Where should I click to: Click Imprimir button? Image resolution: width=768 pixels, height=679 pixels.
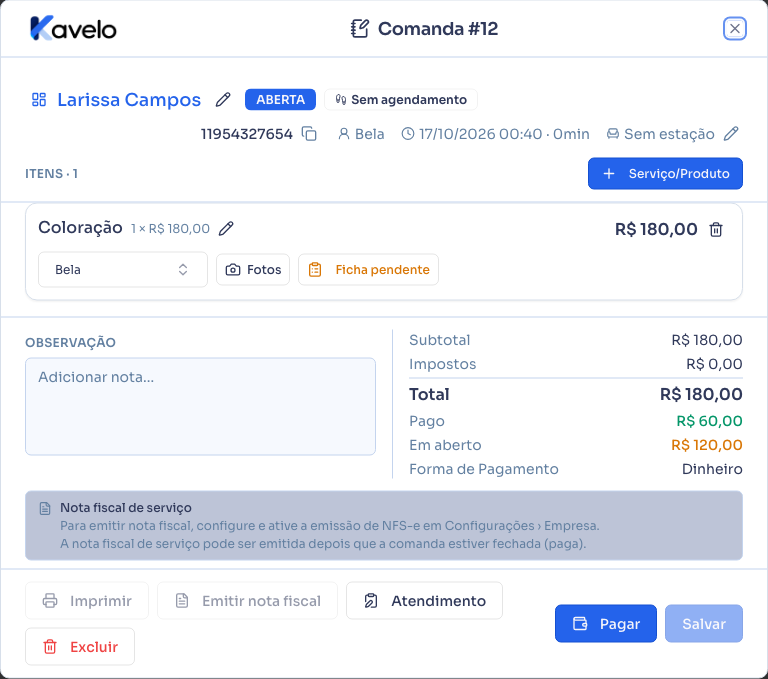(x=87, y=601)
